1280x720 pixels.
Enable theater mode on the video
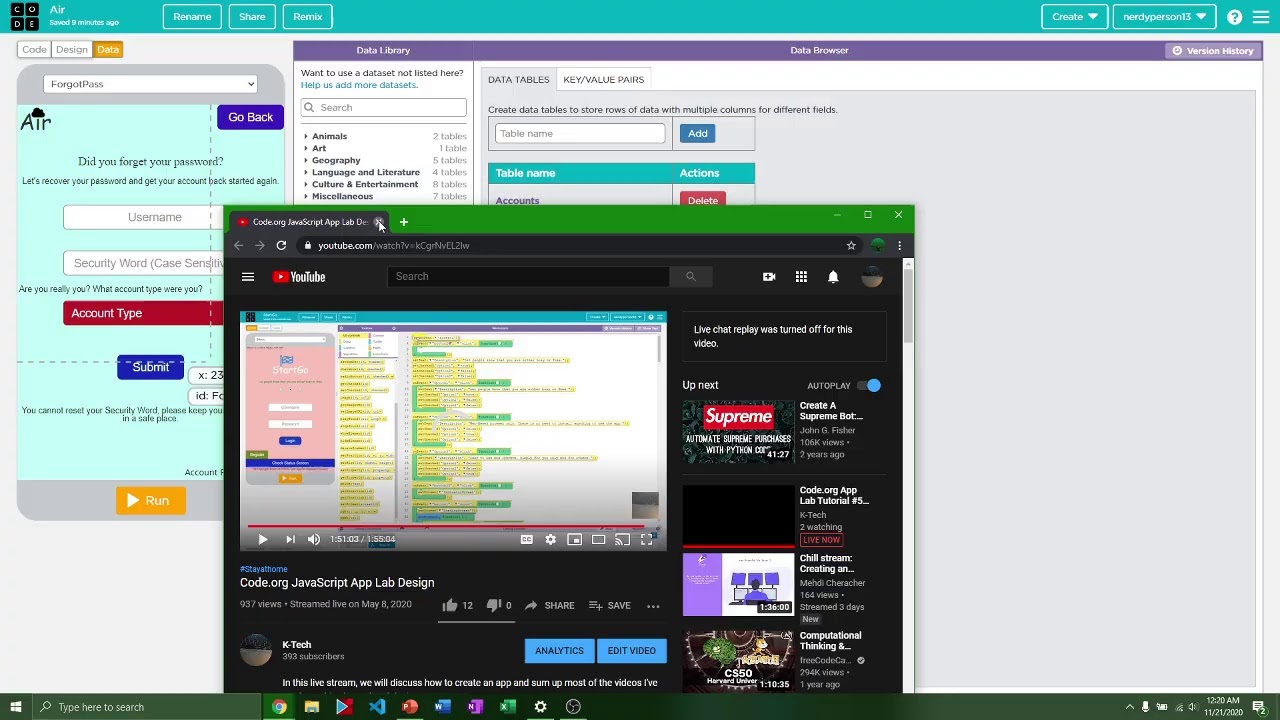click(x=598, y=540)
